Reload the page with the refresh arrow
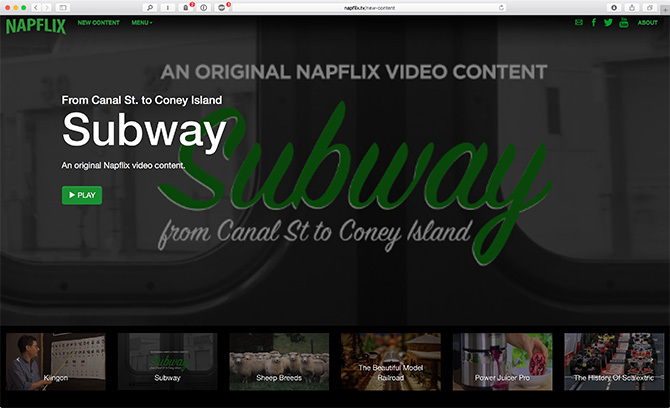Viewport: 670px width, 408px height. coord(501,8)
